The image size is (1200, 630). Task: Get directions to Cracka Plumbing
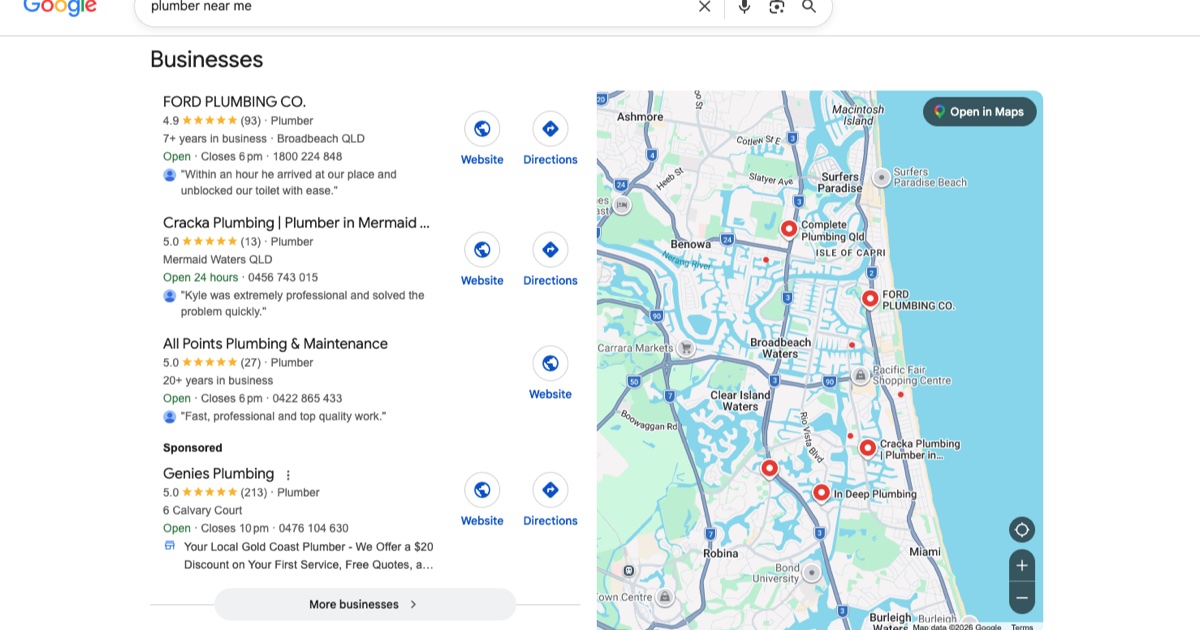(550, 250)
